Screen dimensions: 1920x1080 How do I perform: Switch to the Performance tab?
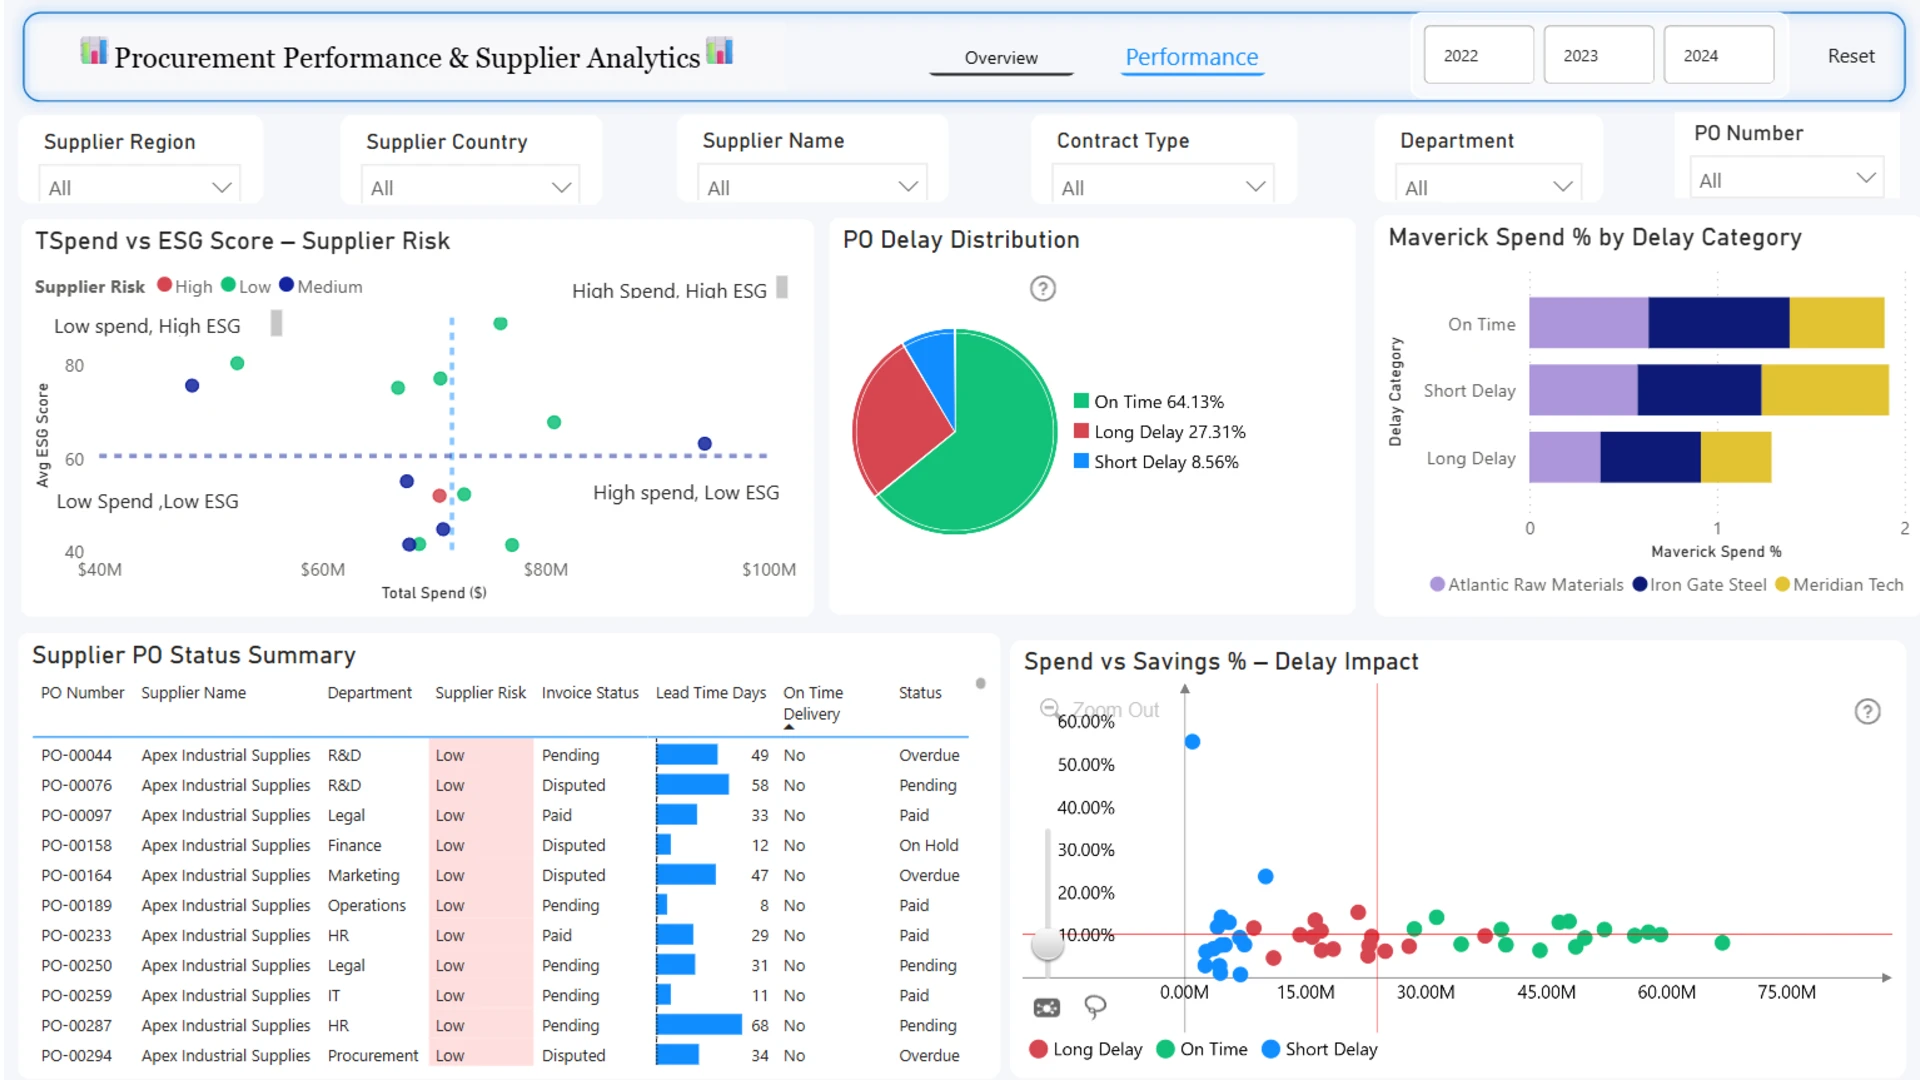[1192, 58]
